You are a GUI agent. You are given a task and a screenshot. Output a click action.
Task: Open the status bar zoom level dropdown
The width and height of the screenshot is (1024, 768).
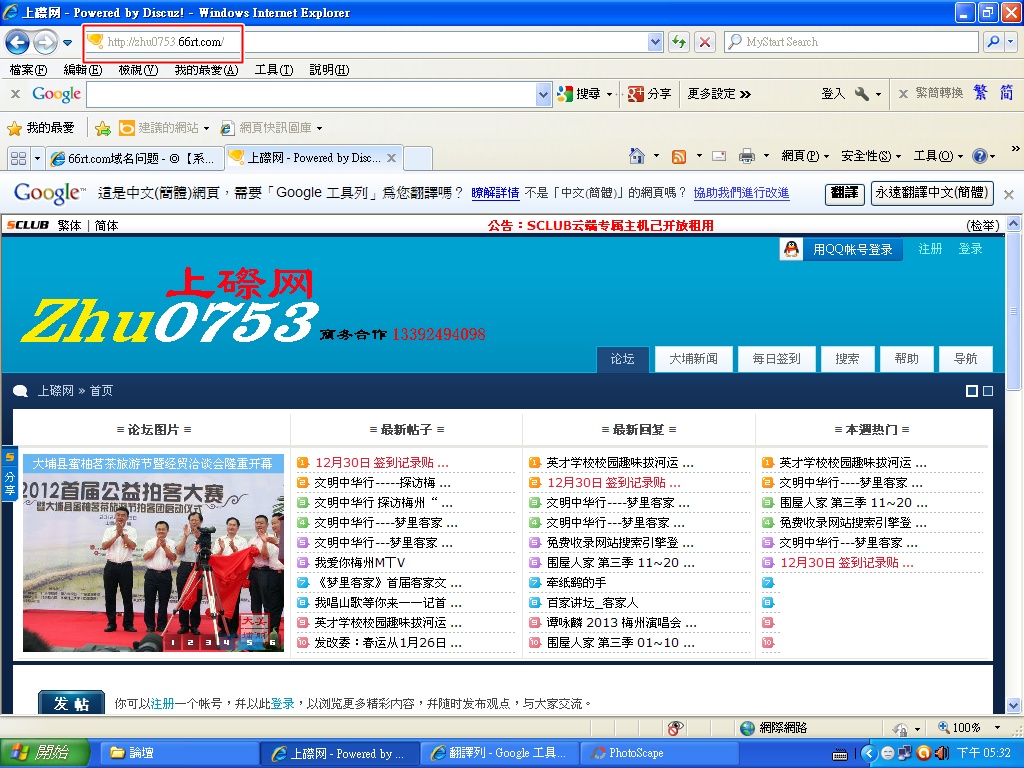coord(997,728)
